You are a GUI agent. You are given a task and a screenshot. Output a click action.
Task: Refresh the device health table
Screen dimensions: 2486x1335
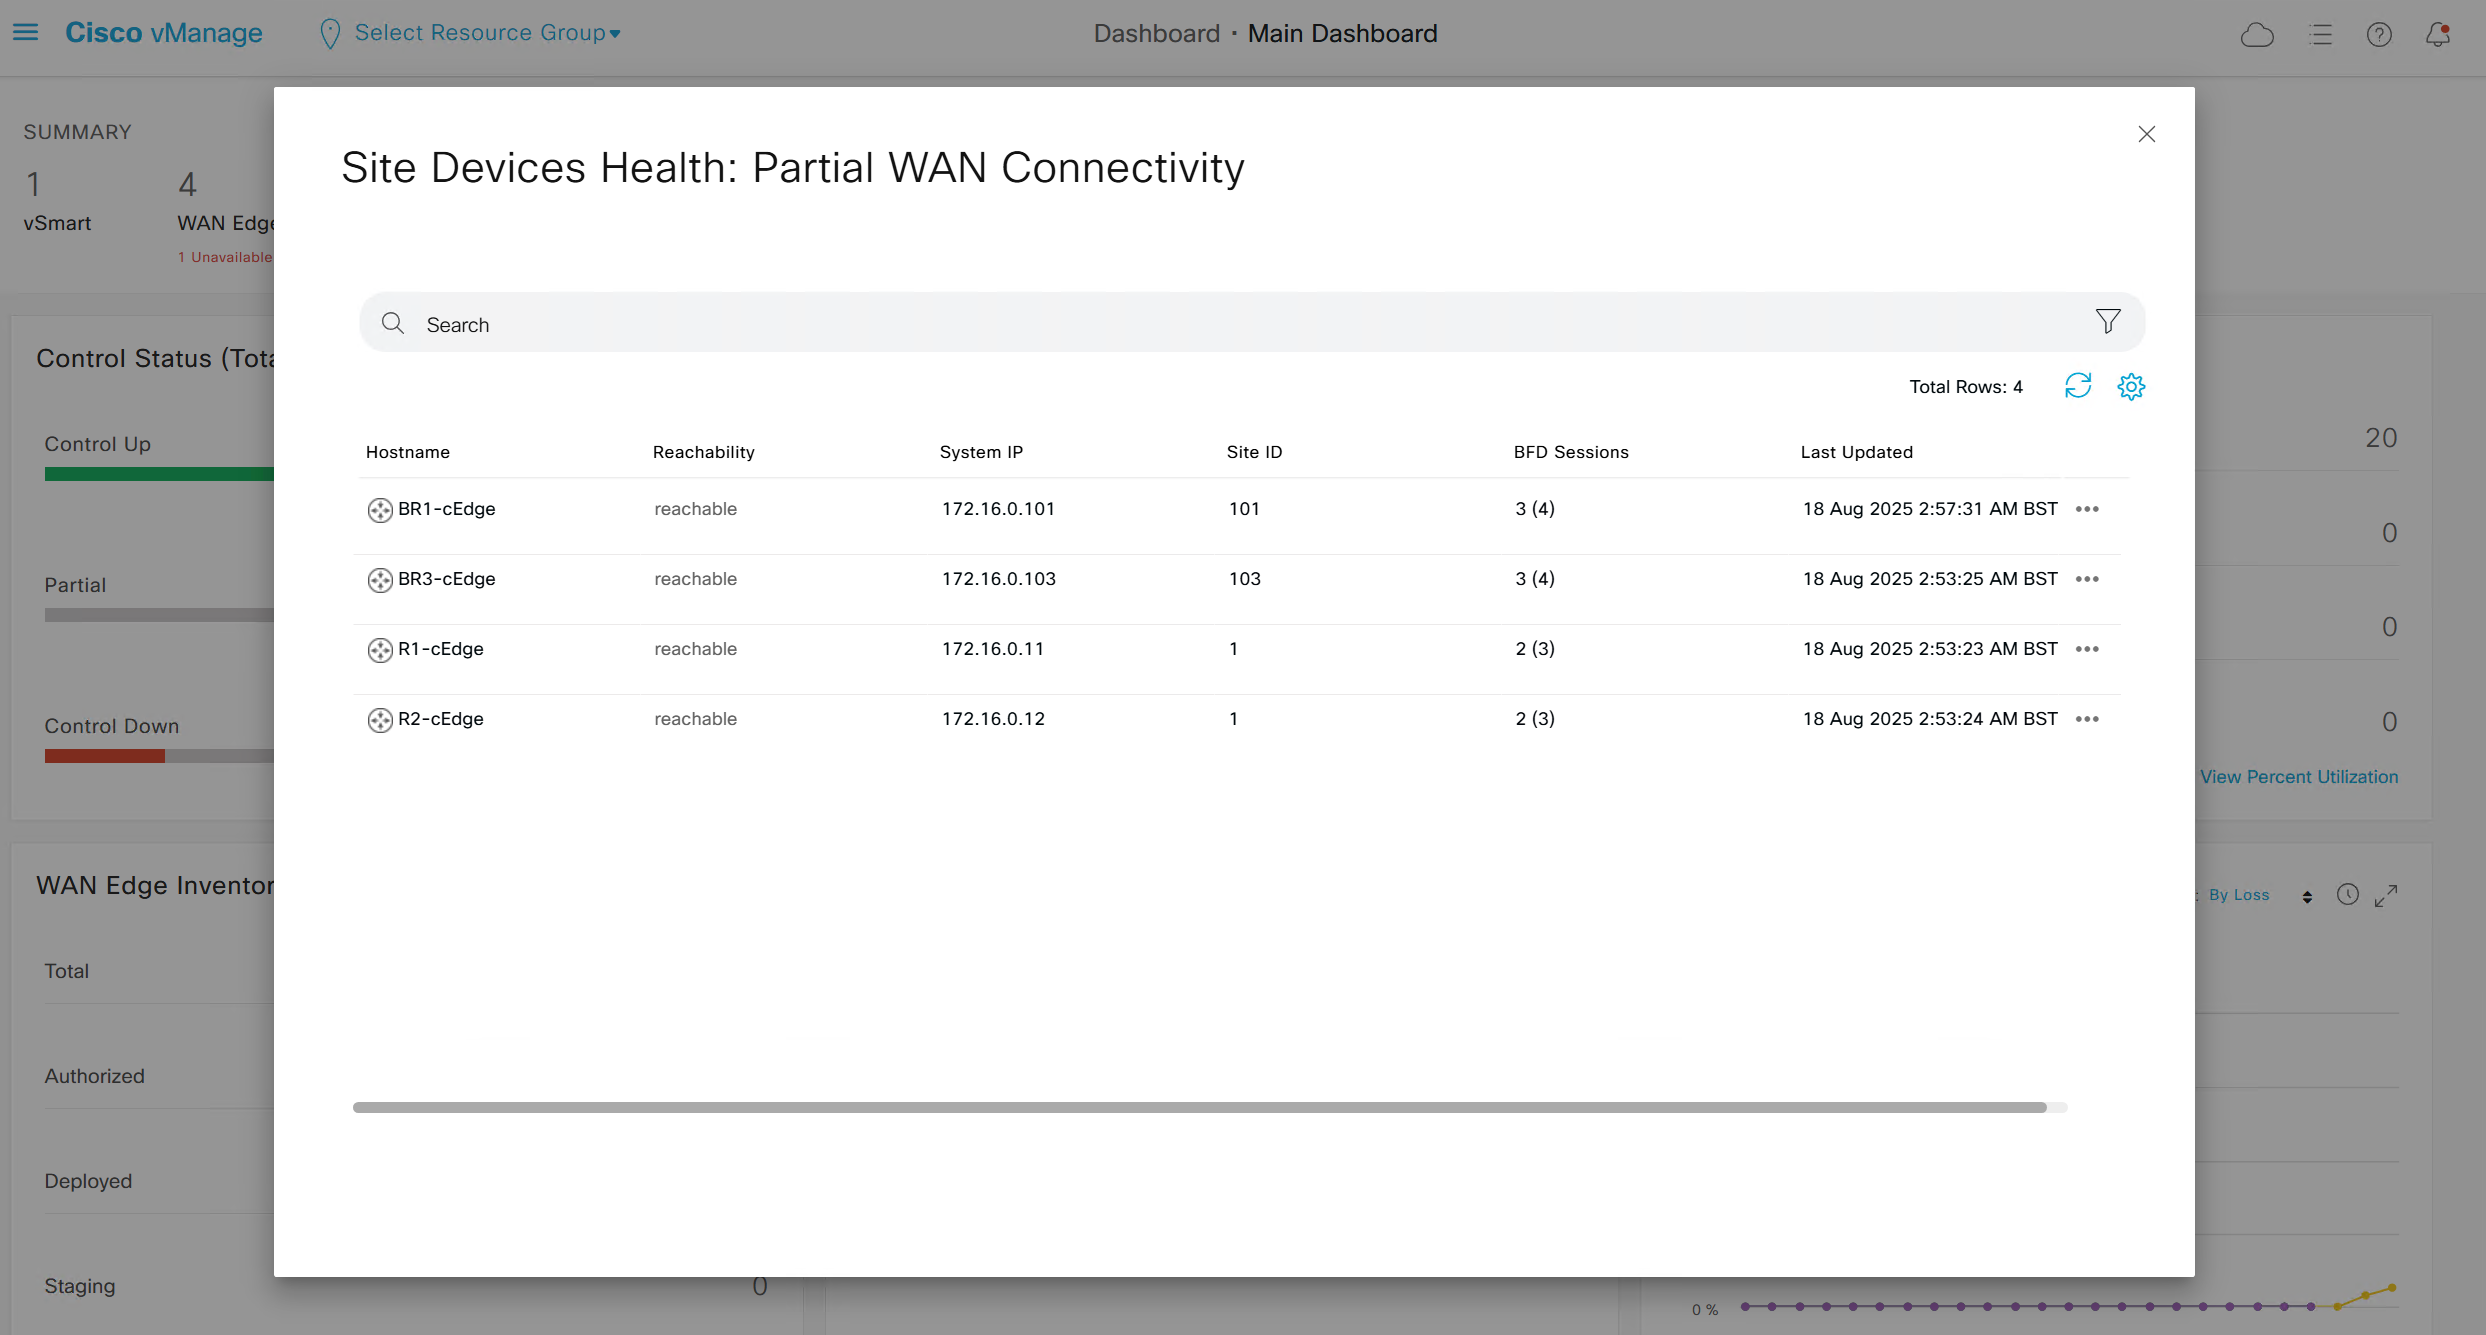2078,386
